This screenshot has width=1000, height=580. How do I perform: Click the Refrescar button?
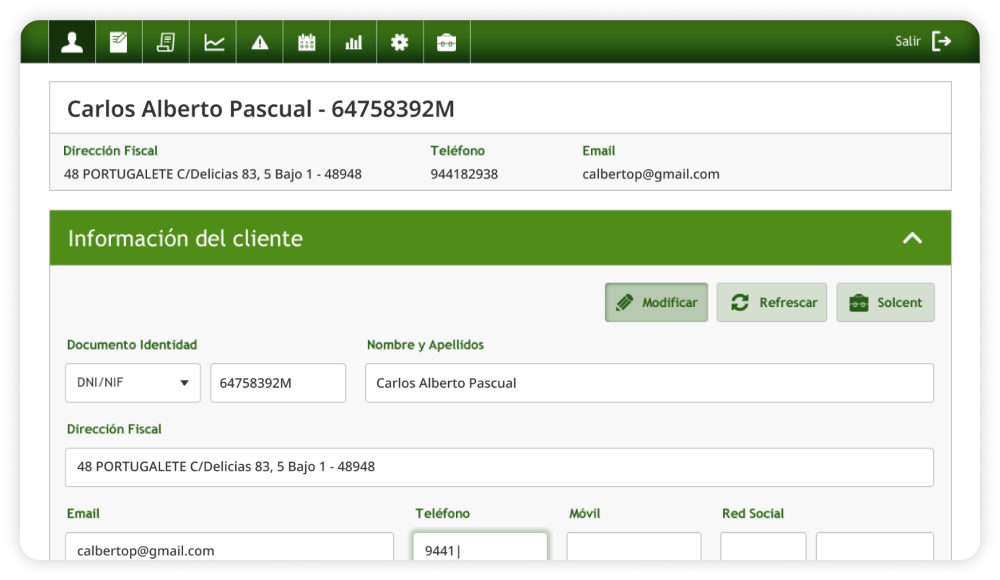(x=772, y=302)
